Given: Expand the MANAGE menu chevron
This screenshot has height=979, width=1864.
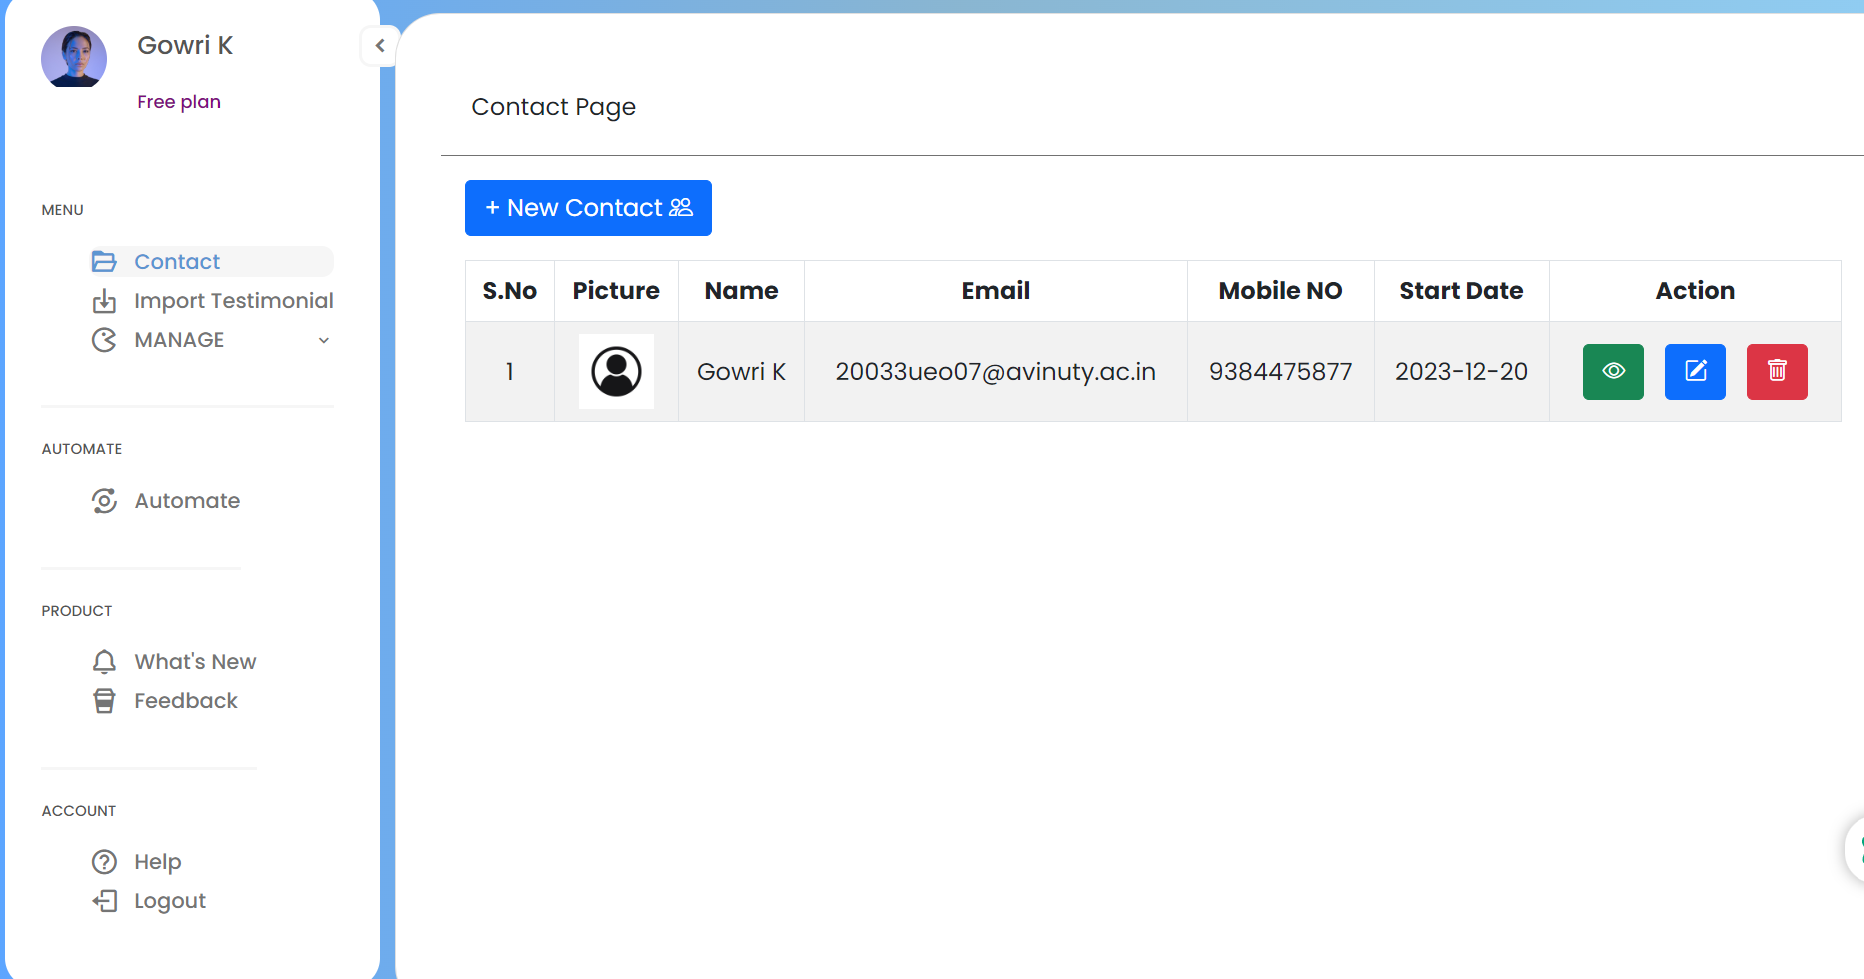Looking at the screenshot, I should coord(324,341).
